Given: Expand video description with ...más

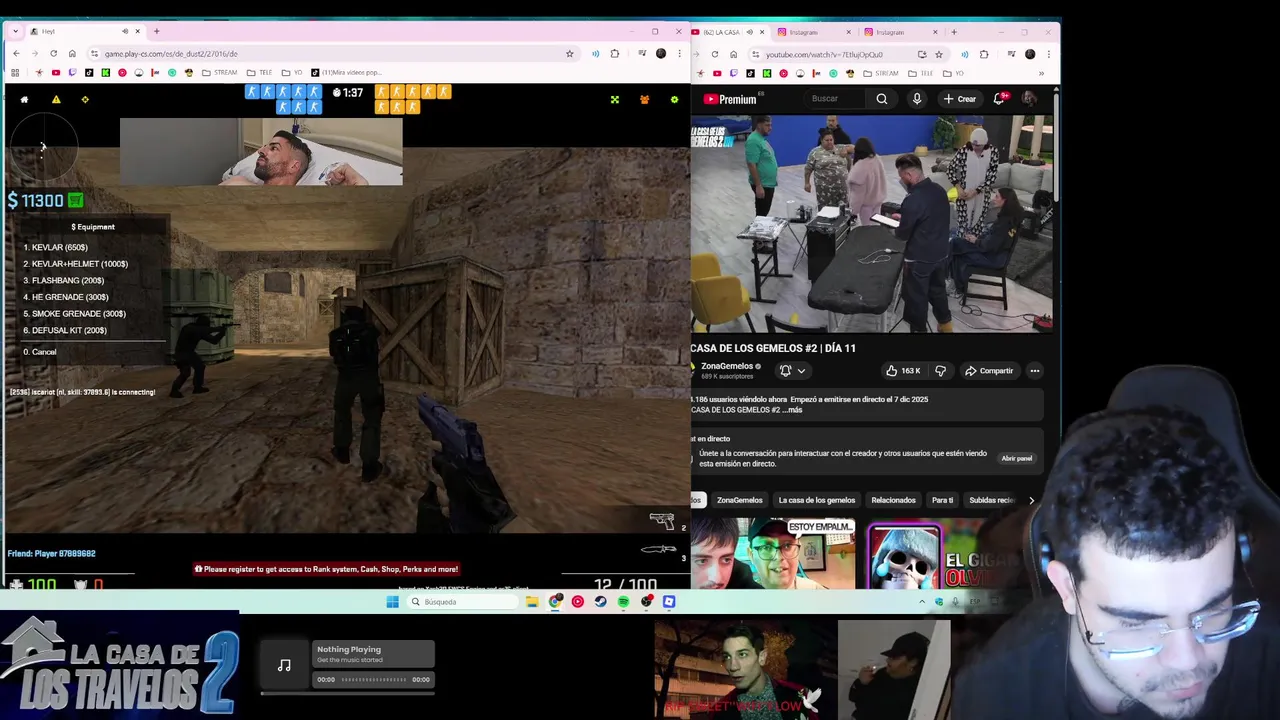Looking at the screenshot, I should coord(794,410).
